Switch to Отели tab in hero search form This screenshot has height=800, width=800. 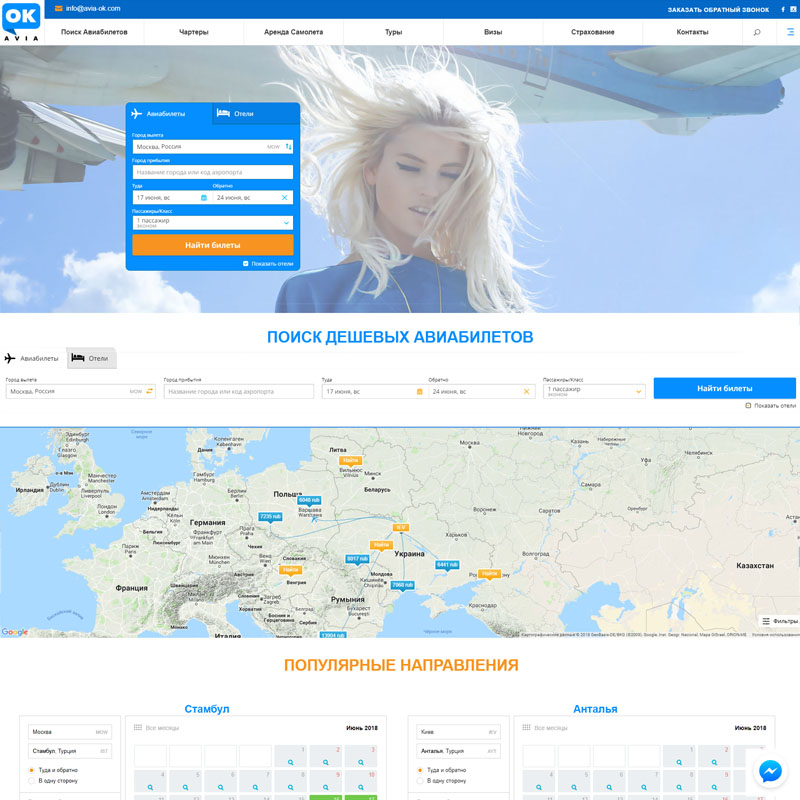[x=256, y=114]
